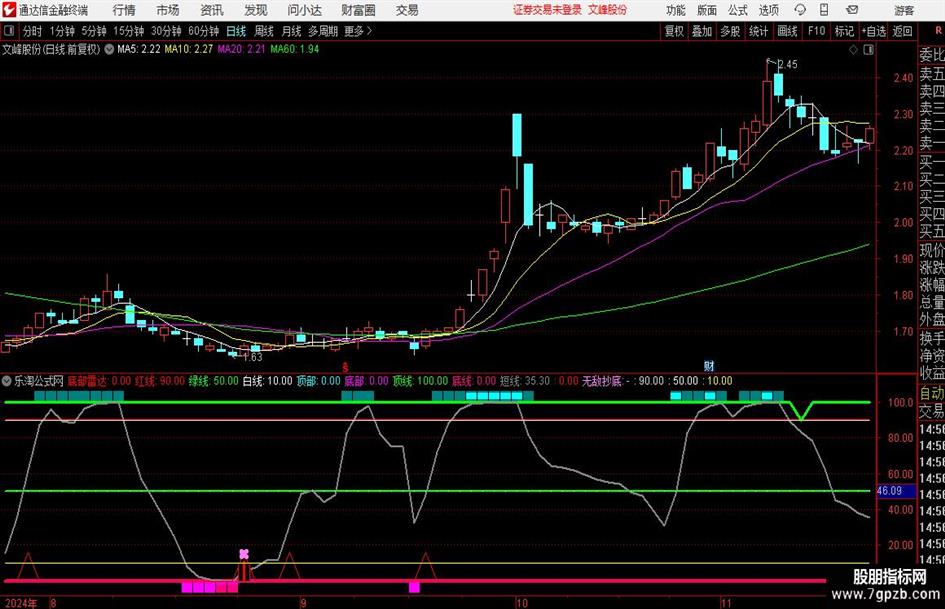The height and width of the screenshot is (609, 945).
Task: Click the month 10 marker on time axis
Action: [522, 602]
